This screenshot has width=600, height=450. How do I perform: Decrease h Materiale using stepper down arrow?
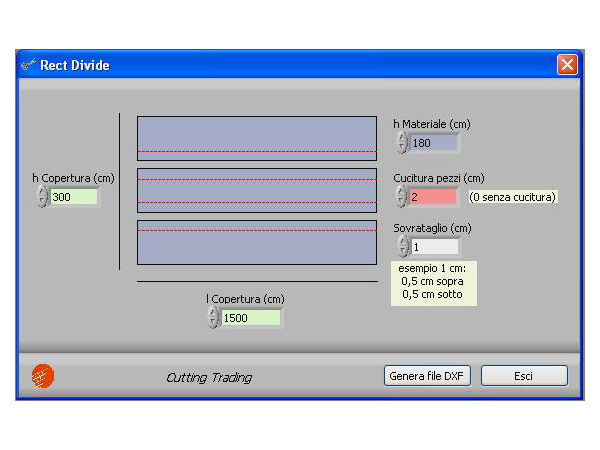coord(402,148)
